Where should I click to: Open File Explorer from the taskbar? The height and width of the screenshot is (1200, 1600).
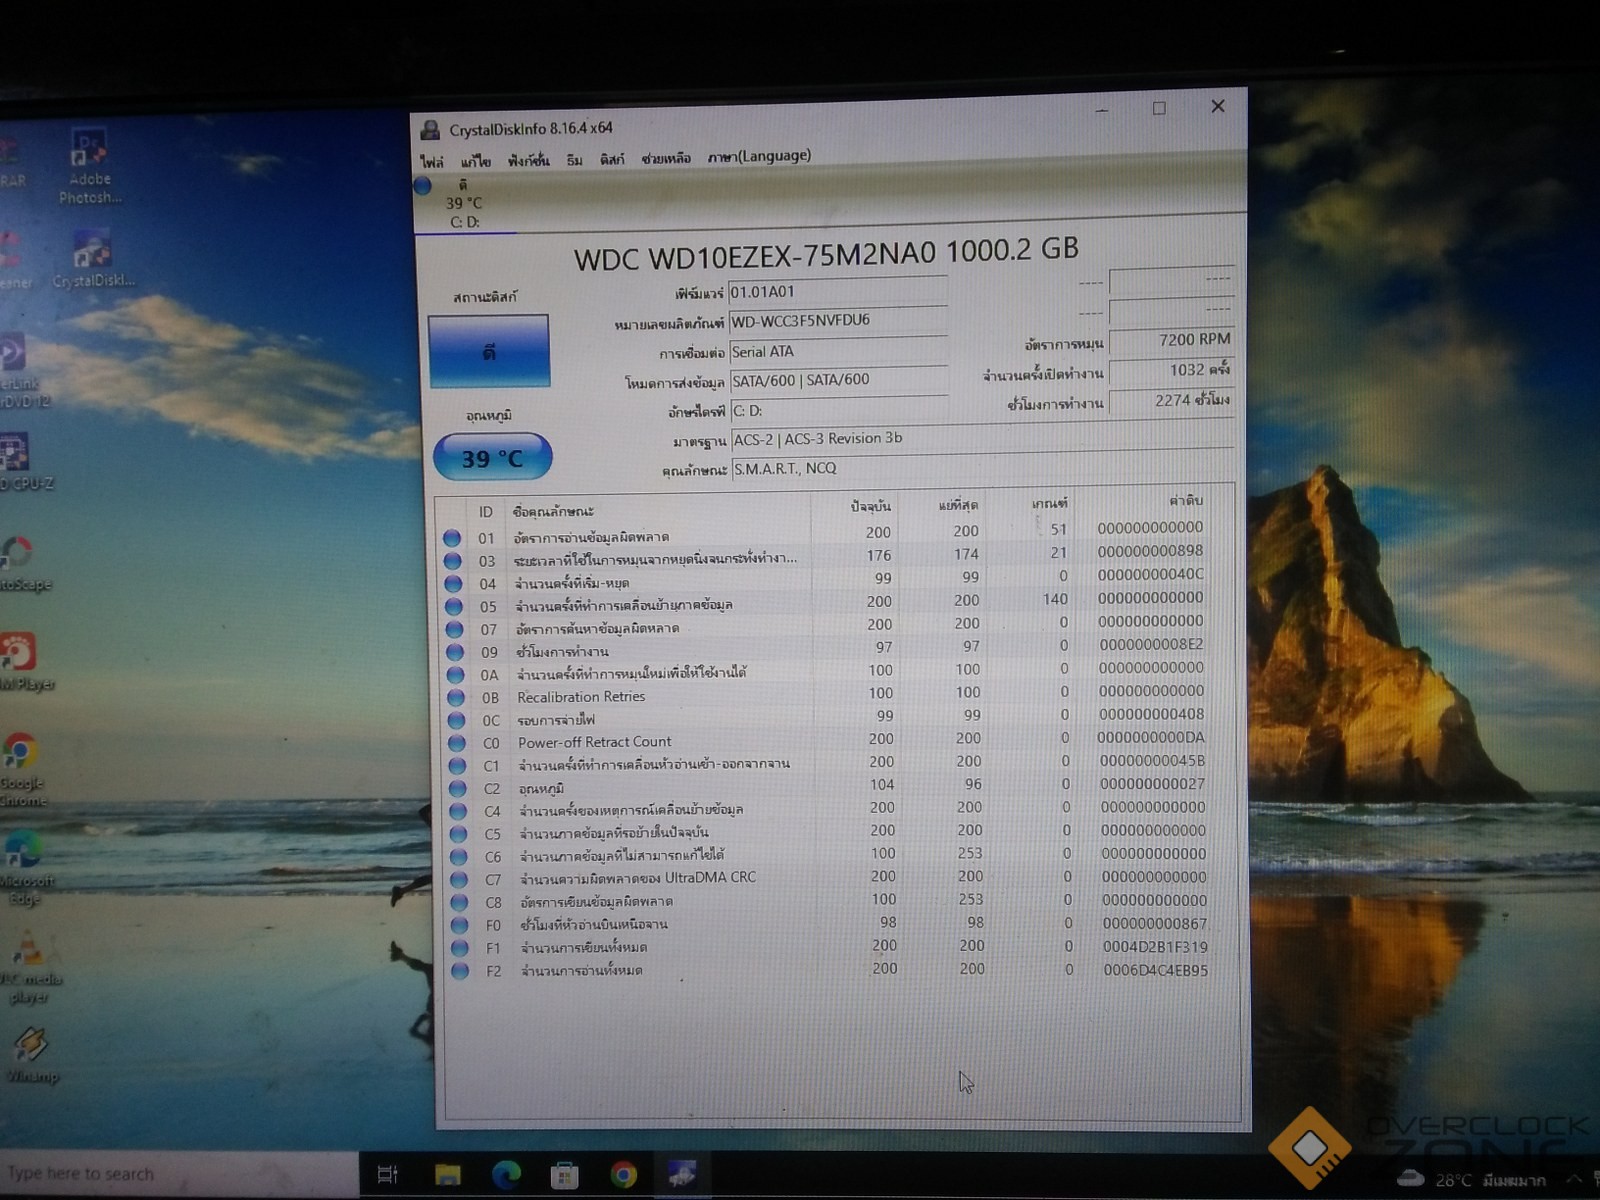[447, 1174]
